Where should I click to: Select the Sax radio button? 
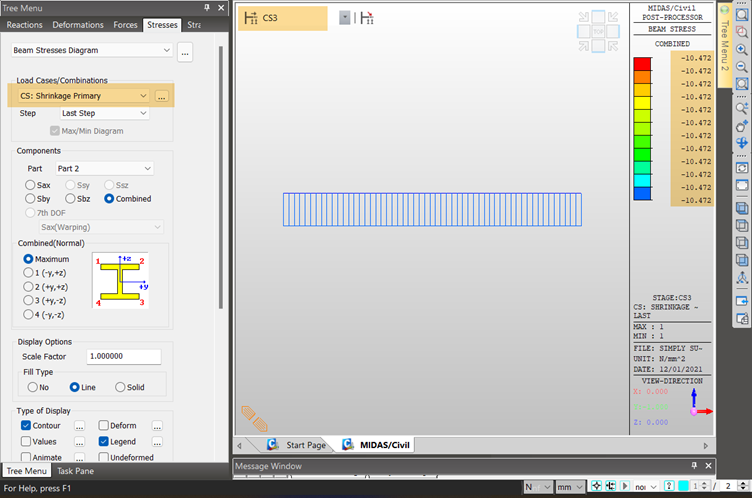pos(30,185)
